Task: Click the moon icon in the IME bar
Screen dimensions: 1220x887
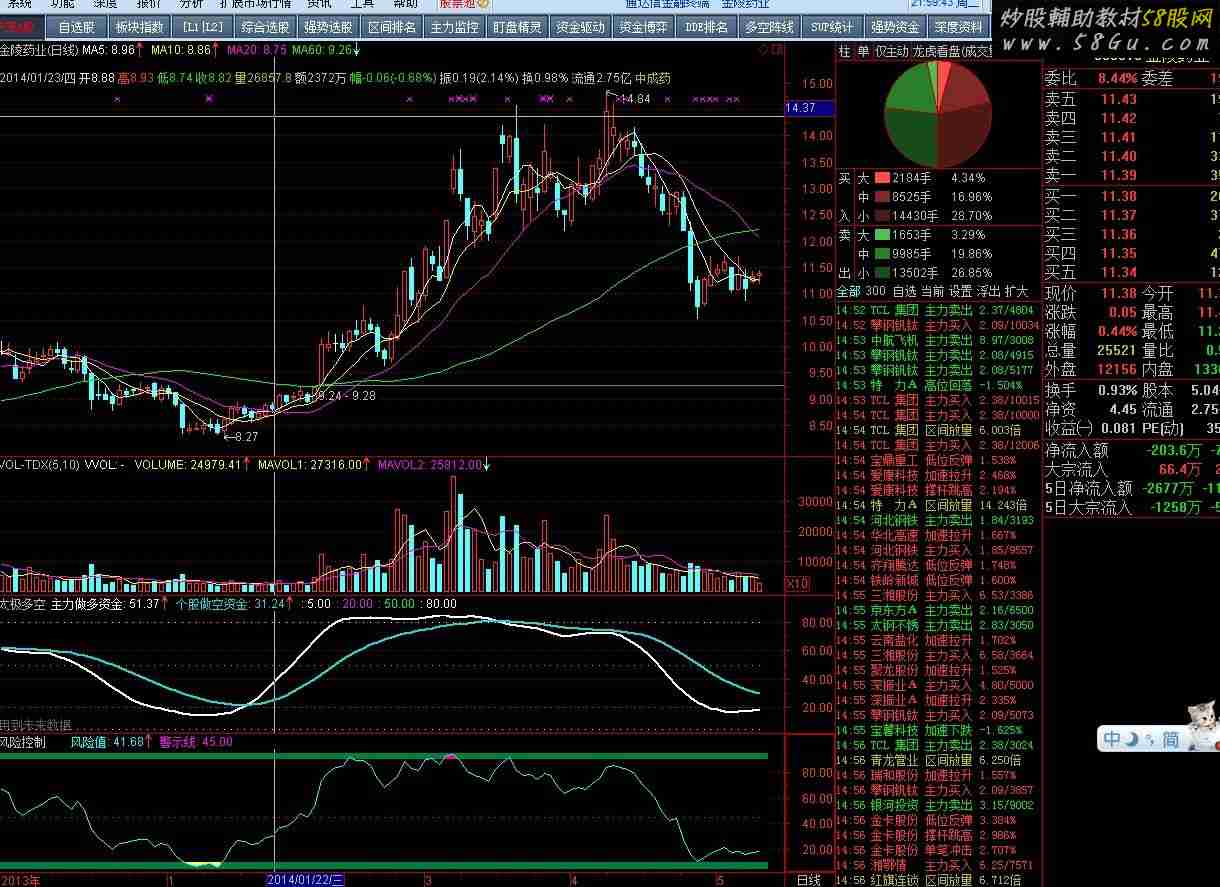Action: tap(1134, 739)
